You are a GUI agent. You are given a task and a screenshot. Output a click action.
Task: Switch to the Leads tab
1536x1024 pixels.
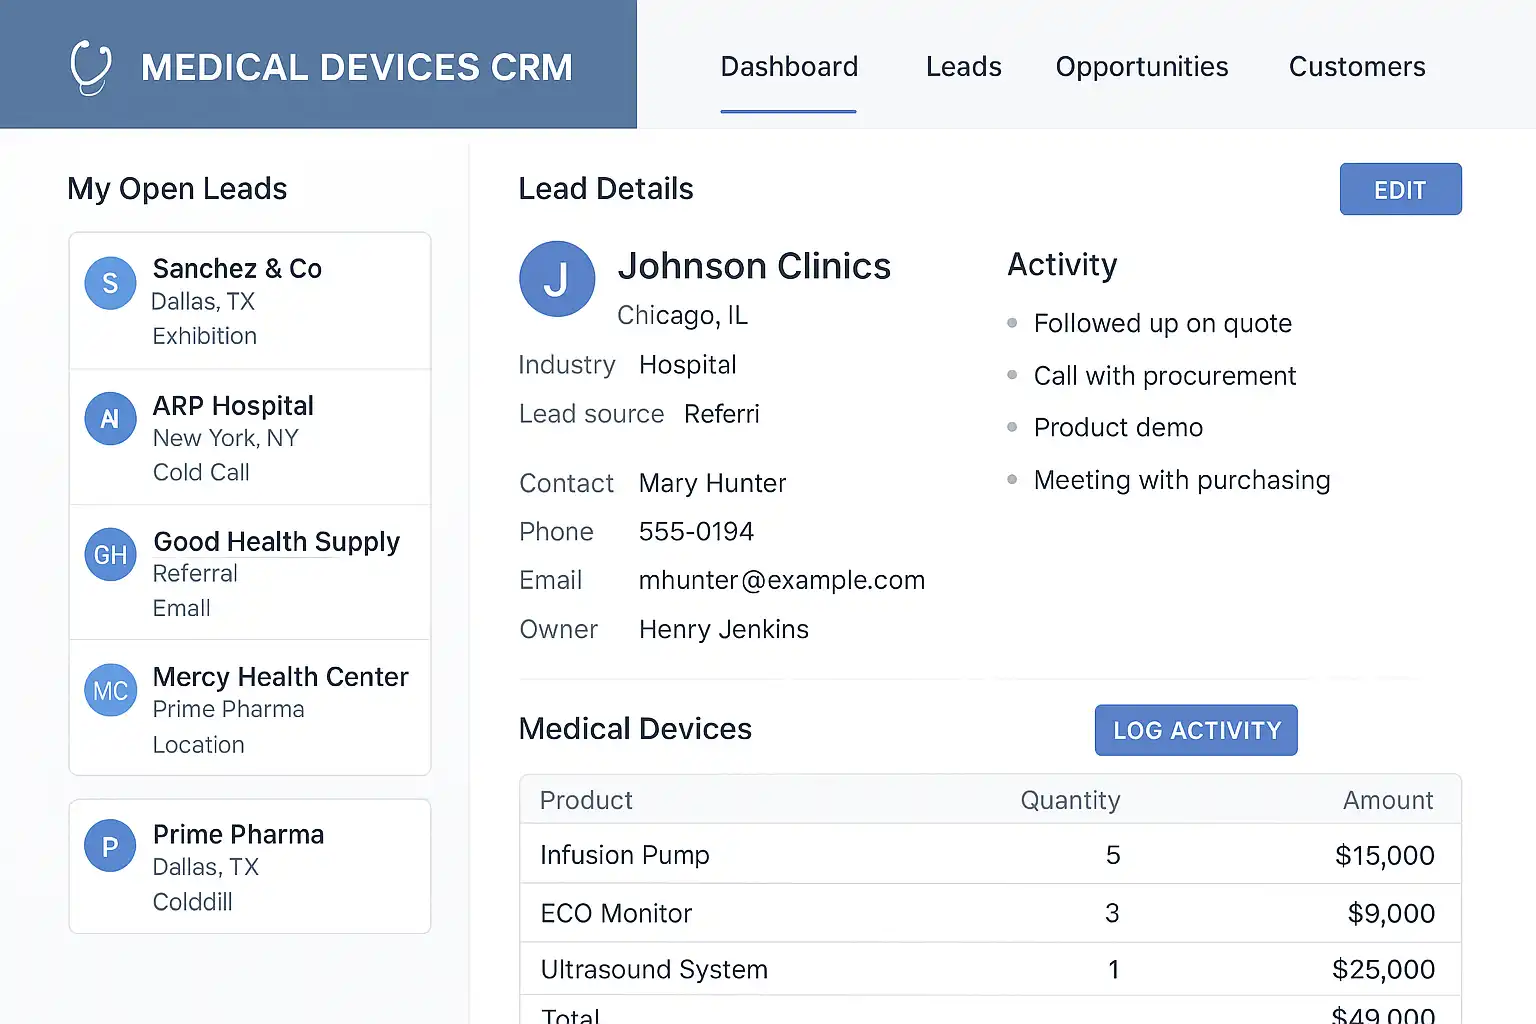click(963, 67)
